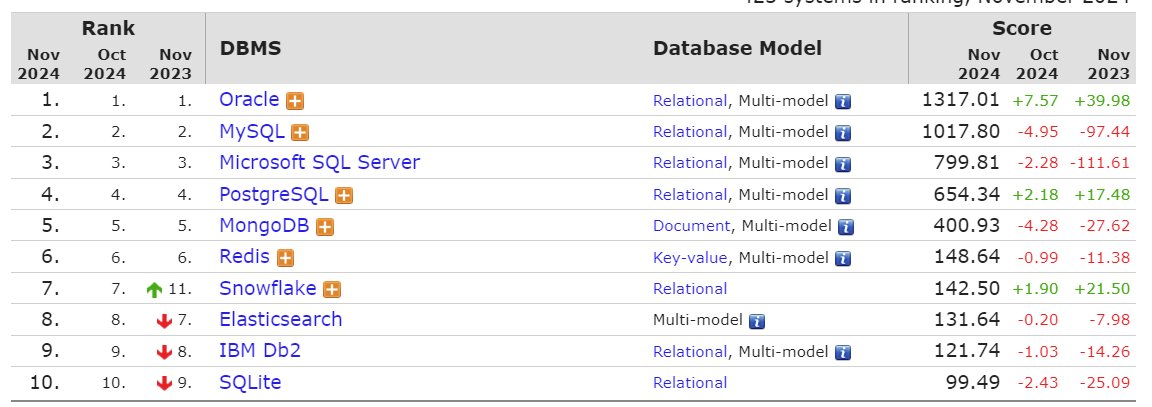The width and height of the screenshot is (1152, 407).
Task: Click the Relational link in Oracle row
Action: [690, 101]
